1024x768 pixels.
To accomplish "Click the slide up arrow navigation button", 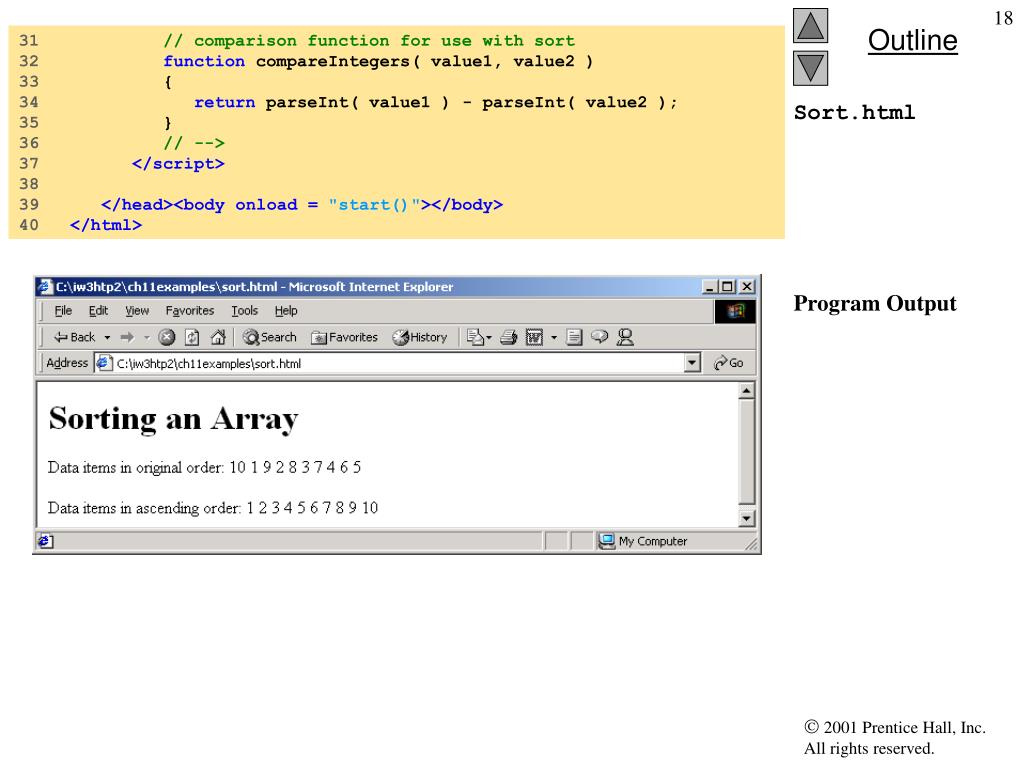I will 810,25.
